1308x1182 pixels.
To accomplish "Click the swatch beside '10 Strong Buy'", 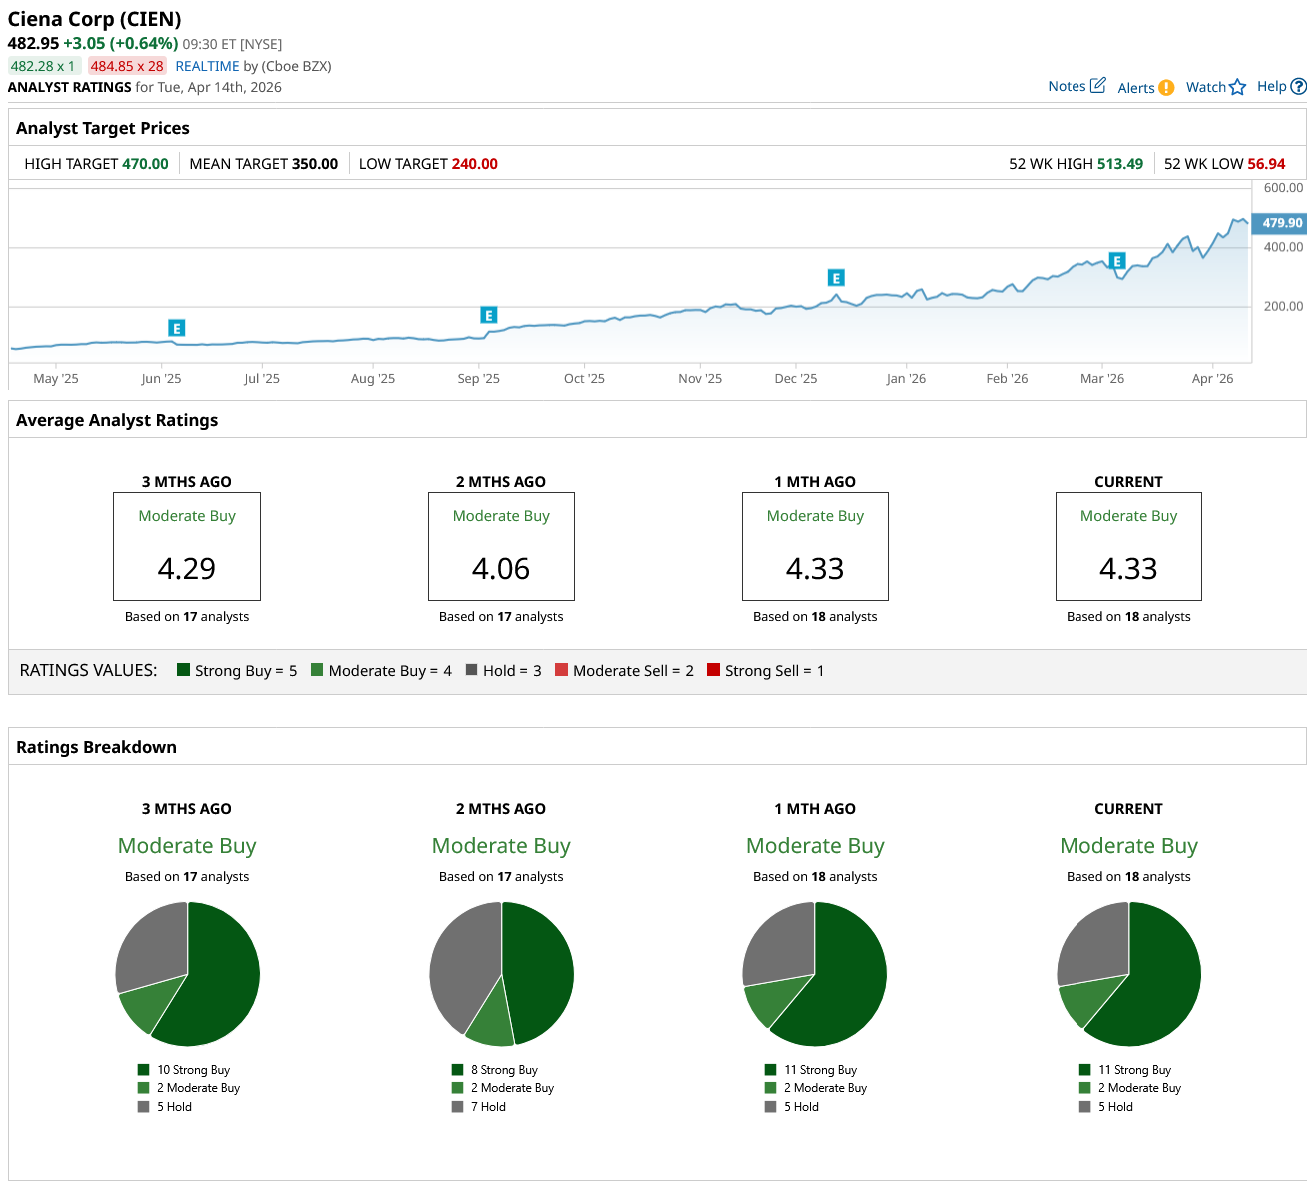I will 144,1070.
